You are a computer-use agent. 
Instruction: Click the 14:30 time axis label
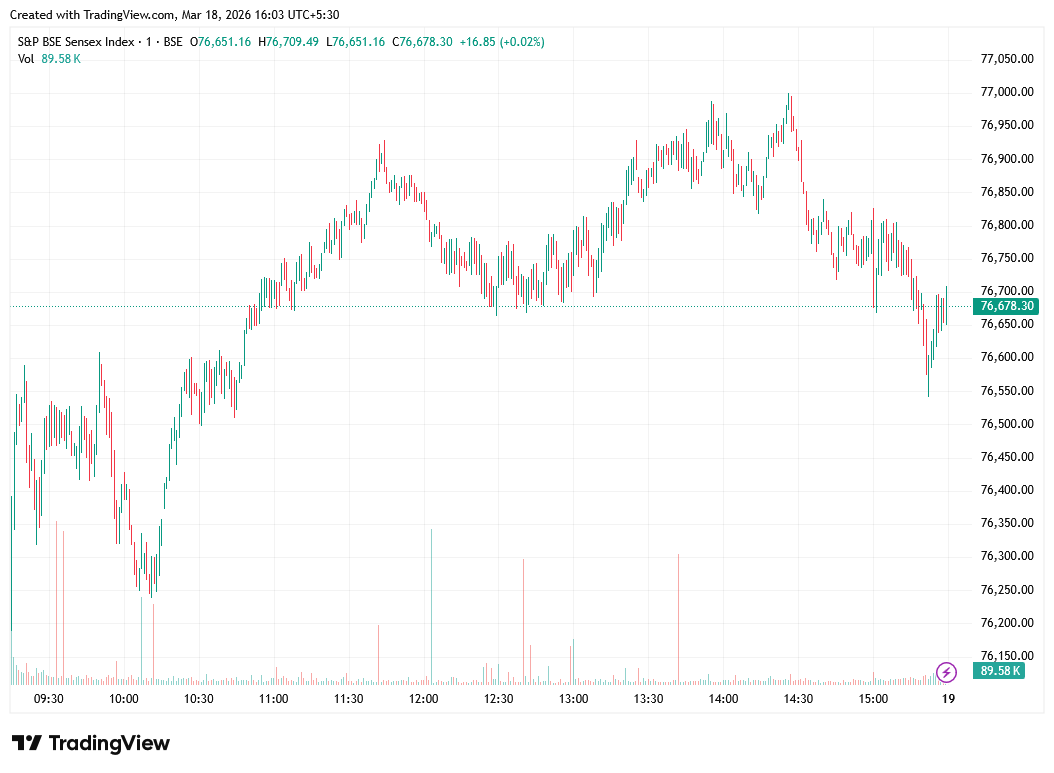pos(798,699)
